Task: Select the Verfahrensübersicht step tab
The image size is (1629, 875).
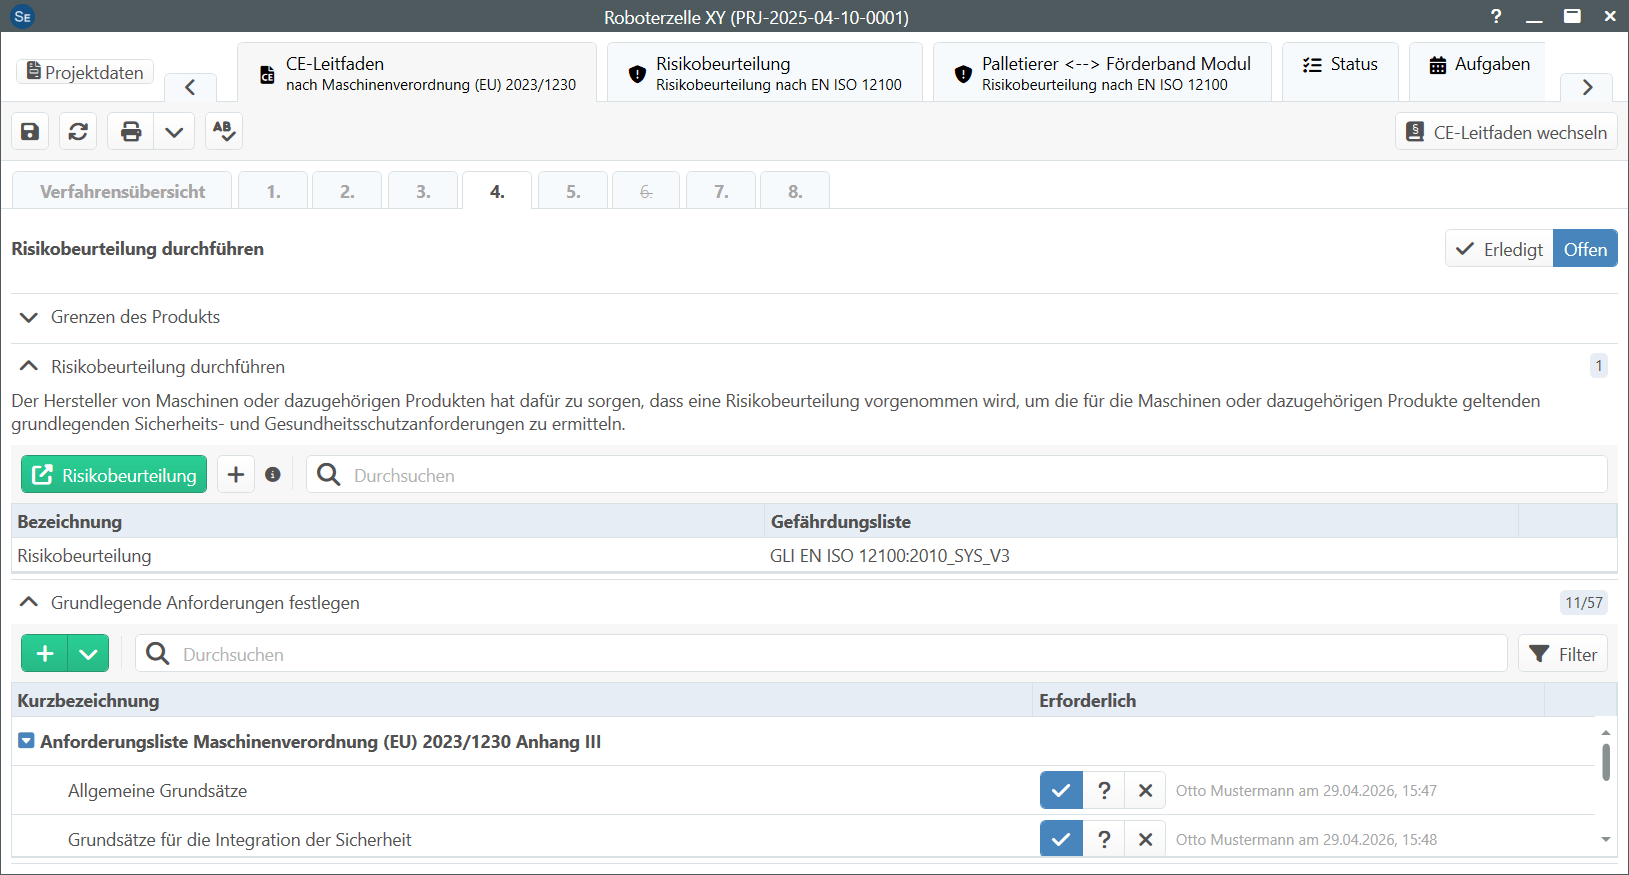Action: click(x=122, y=191)
